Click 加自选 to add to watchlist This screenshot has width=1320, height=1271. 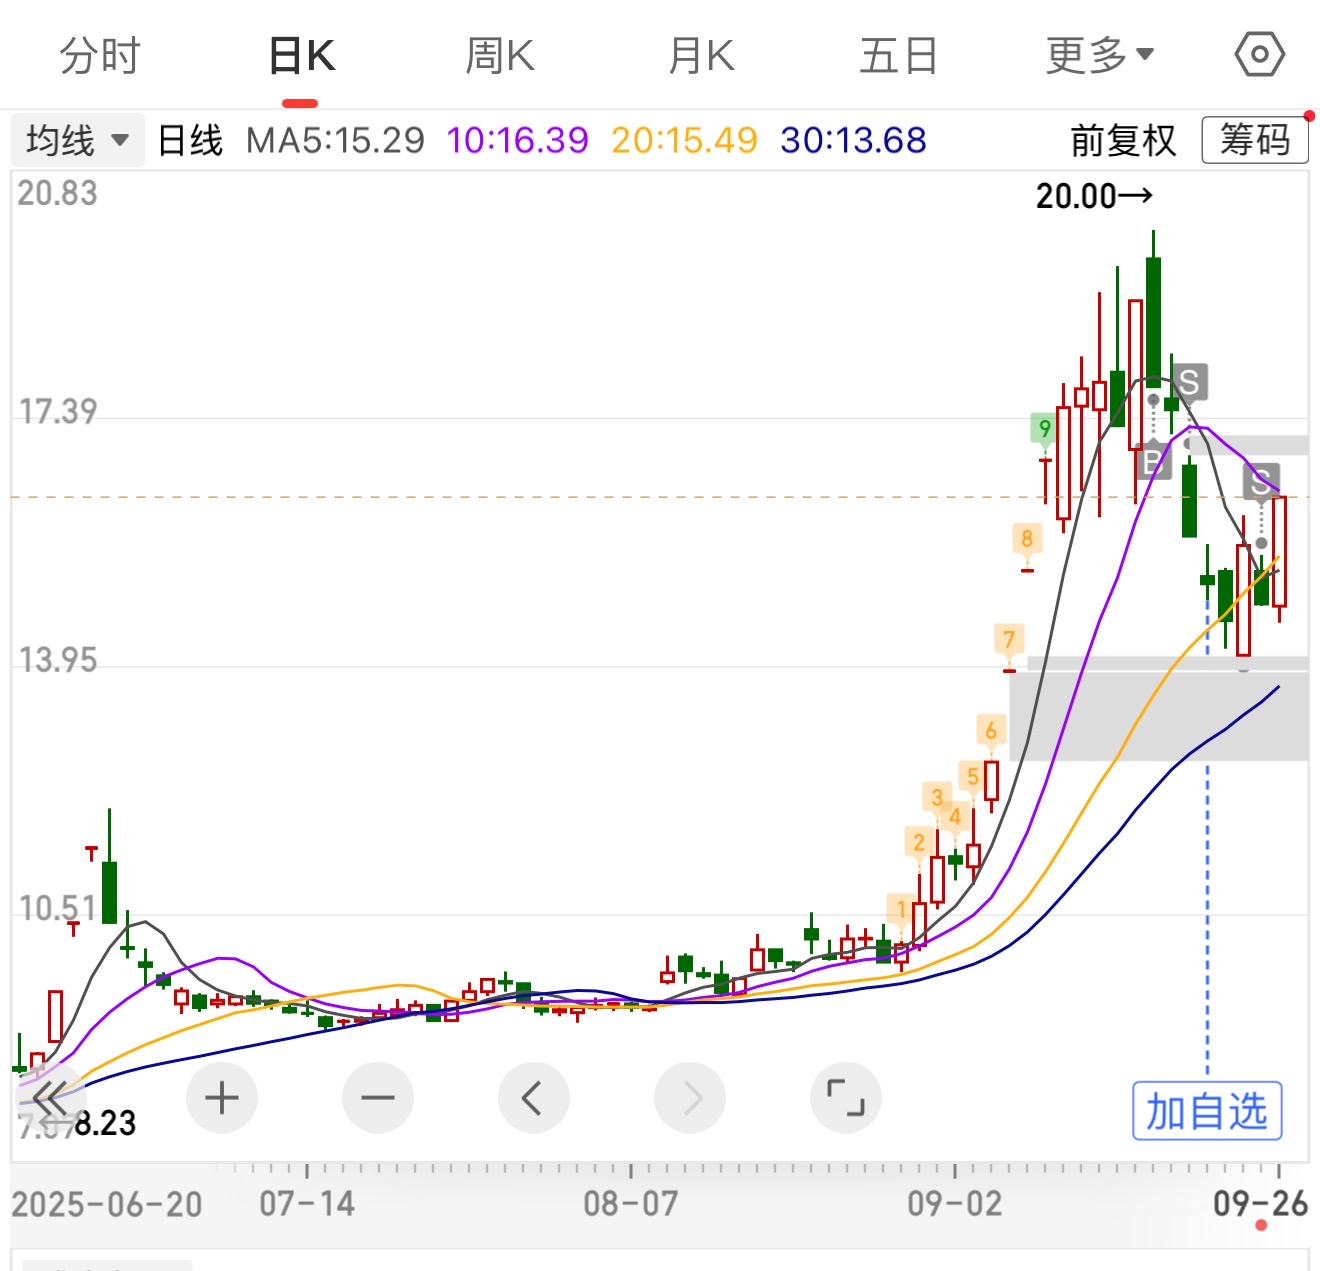tap(1206, 1111)
